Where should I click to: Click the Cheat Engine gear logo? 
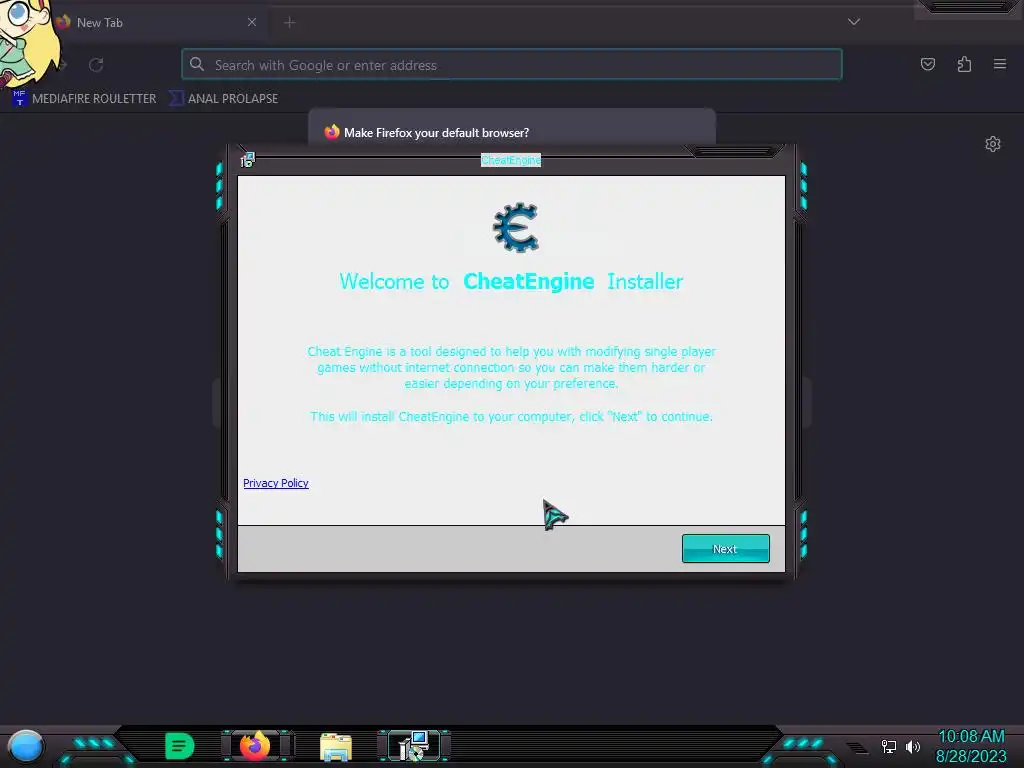(x=516, y=227)
